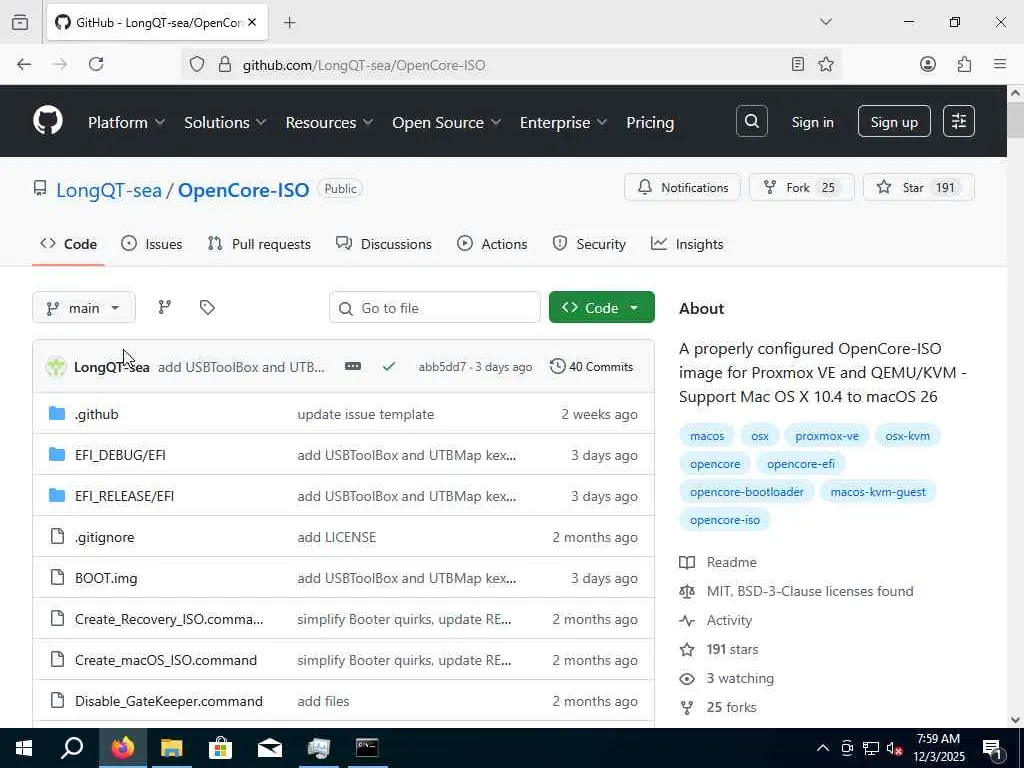Open File Explorer from taskbar
This screenshot has width=1024, height=768.
point(172,748)
